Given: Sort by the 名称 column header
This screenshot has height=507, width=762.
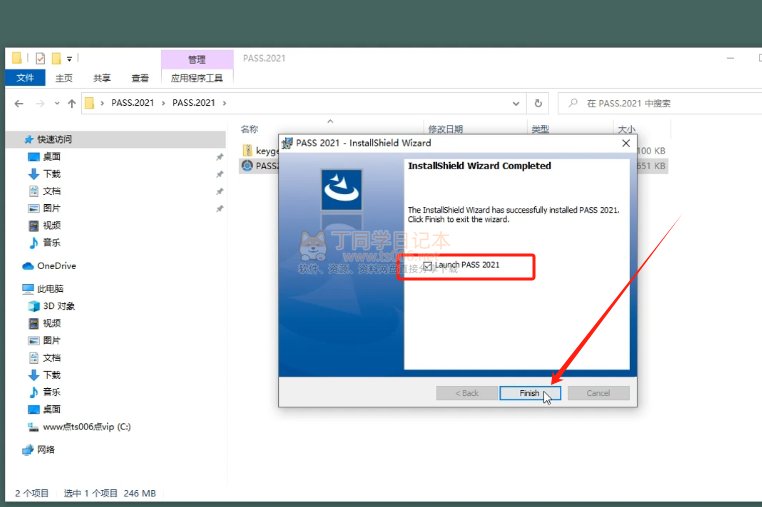Looking at the screenshot, I should coord(249,129).
